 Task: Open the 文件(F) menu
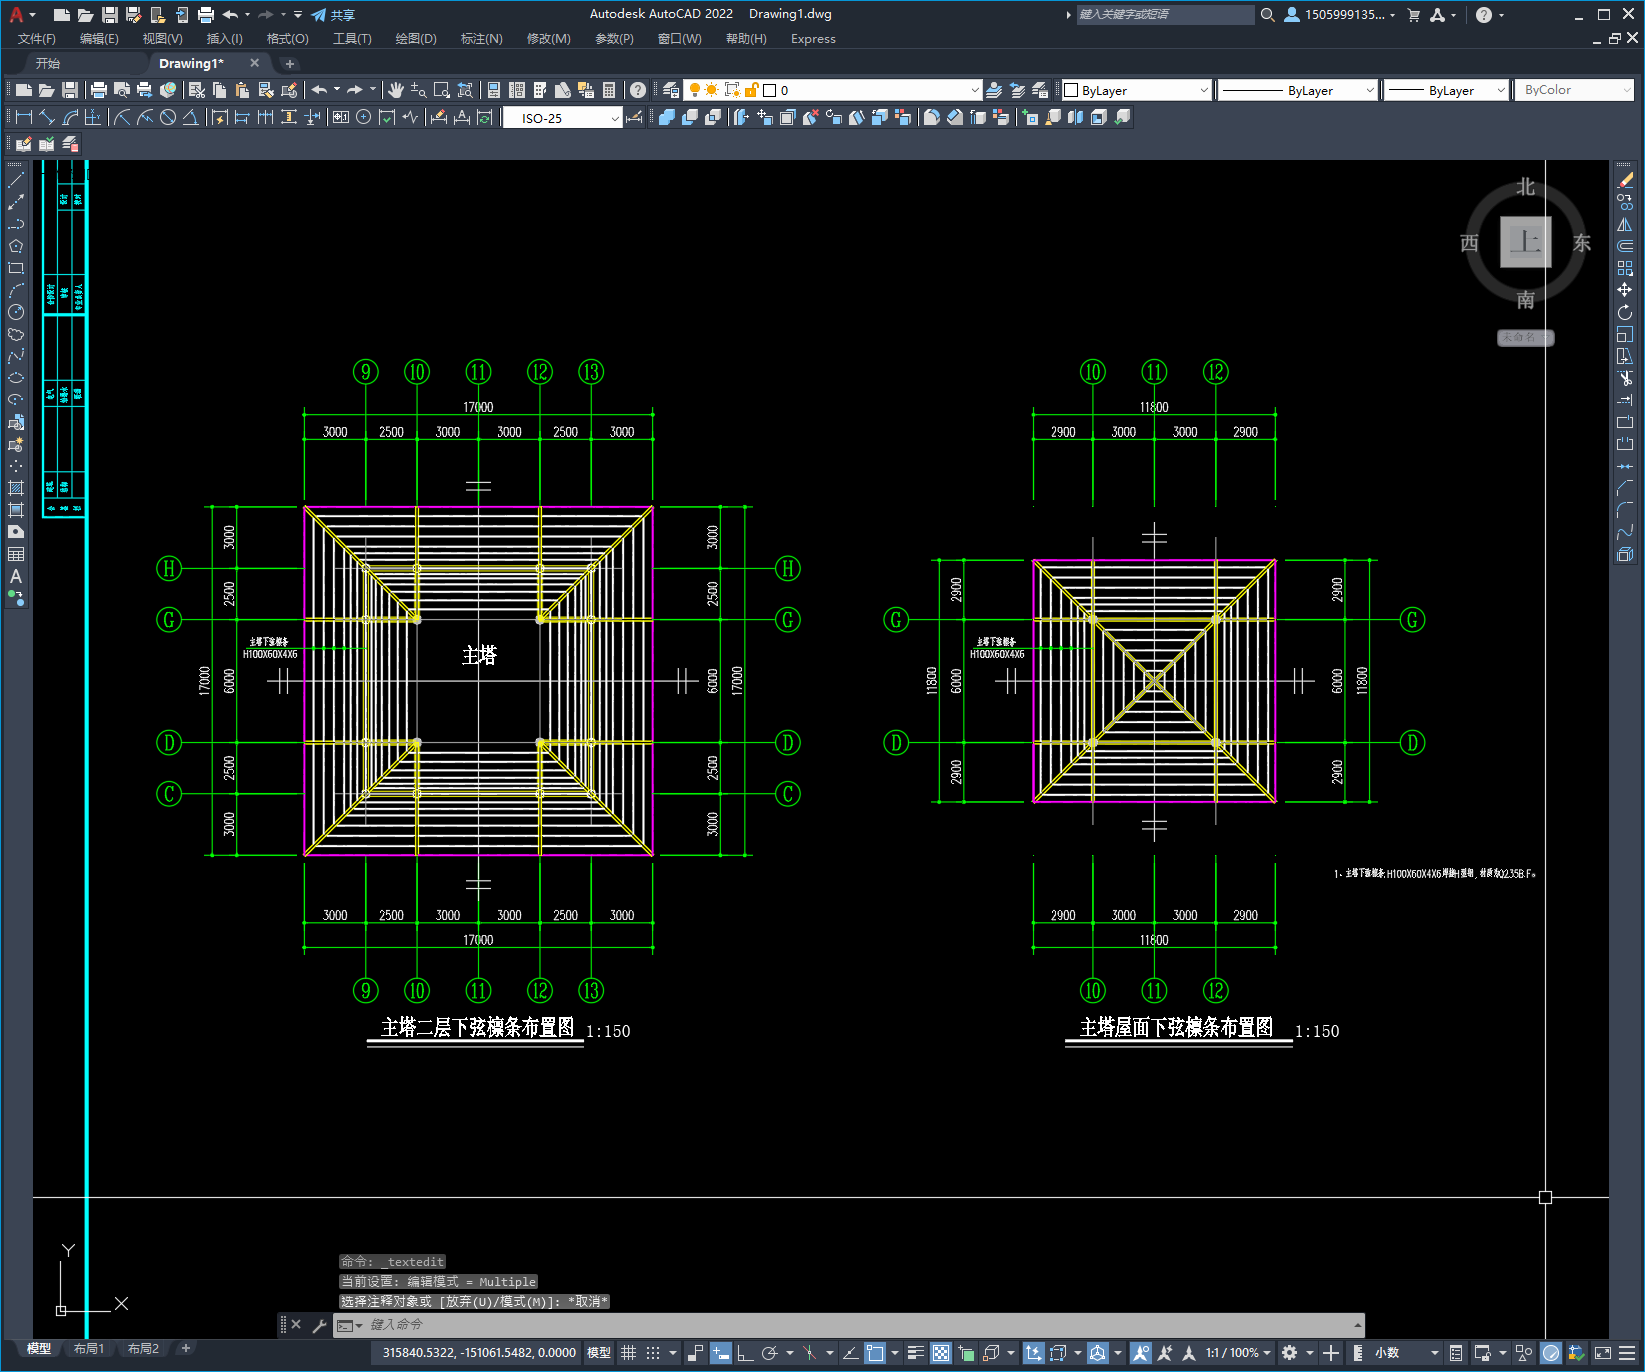point(37,39)
